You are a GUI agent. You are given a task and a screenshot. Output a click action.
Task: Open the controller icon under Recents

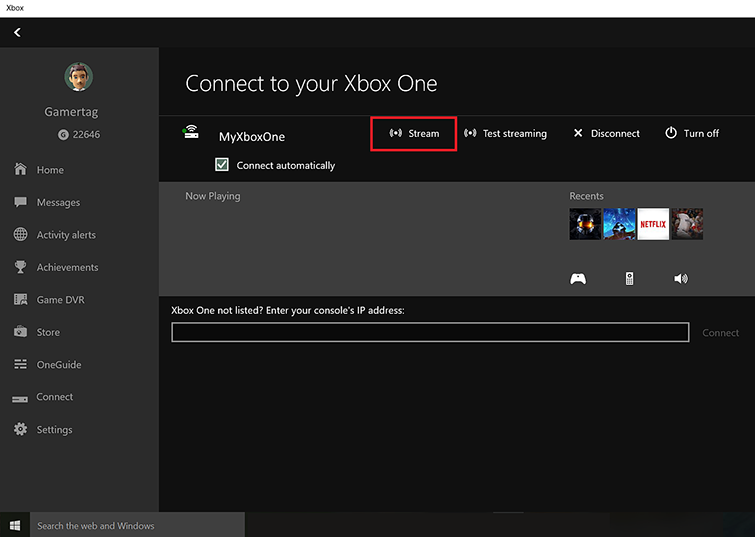click(578, 279)
